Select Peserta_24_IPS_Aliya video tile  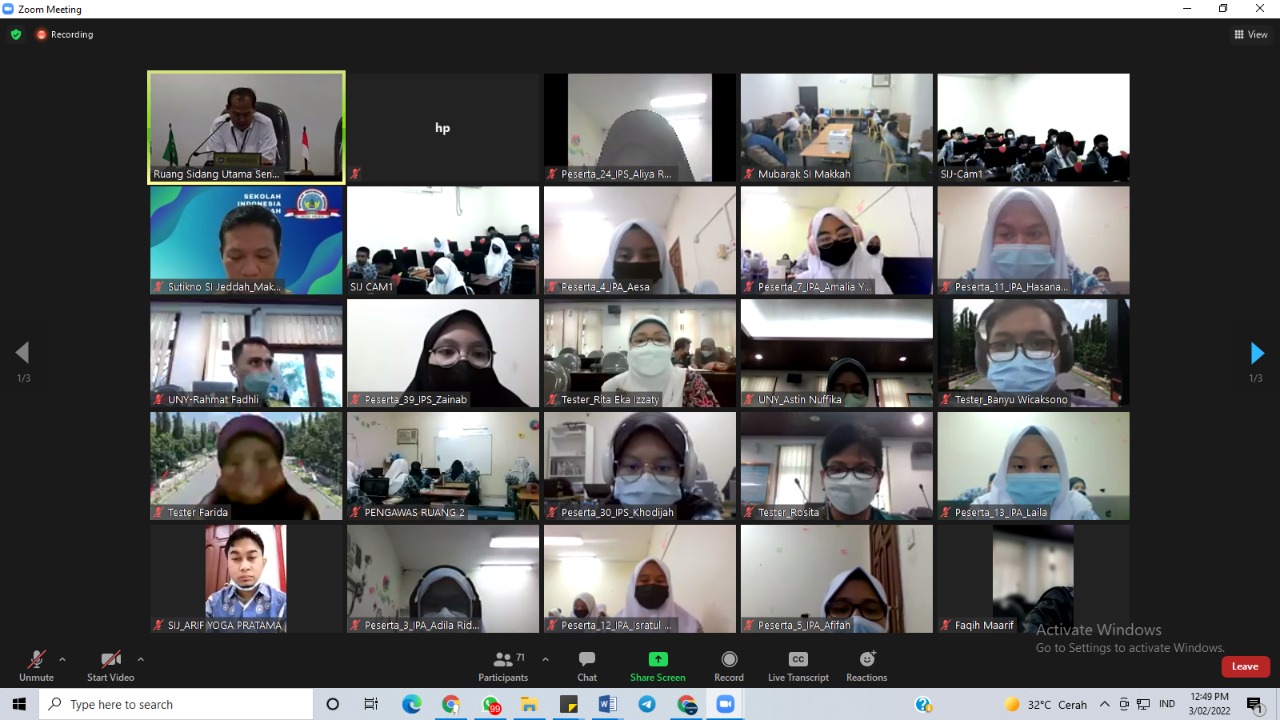[639, 127]
